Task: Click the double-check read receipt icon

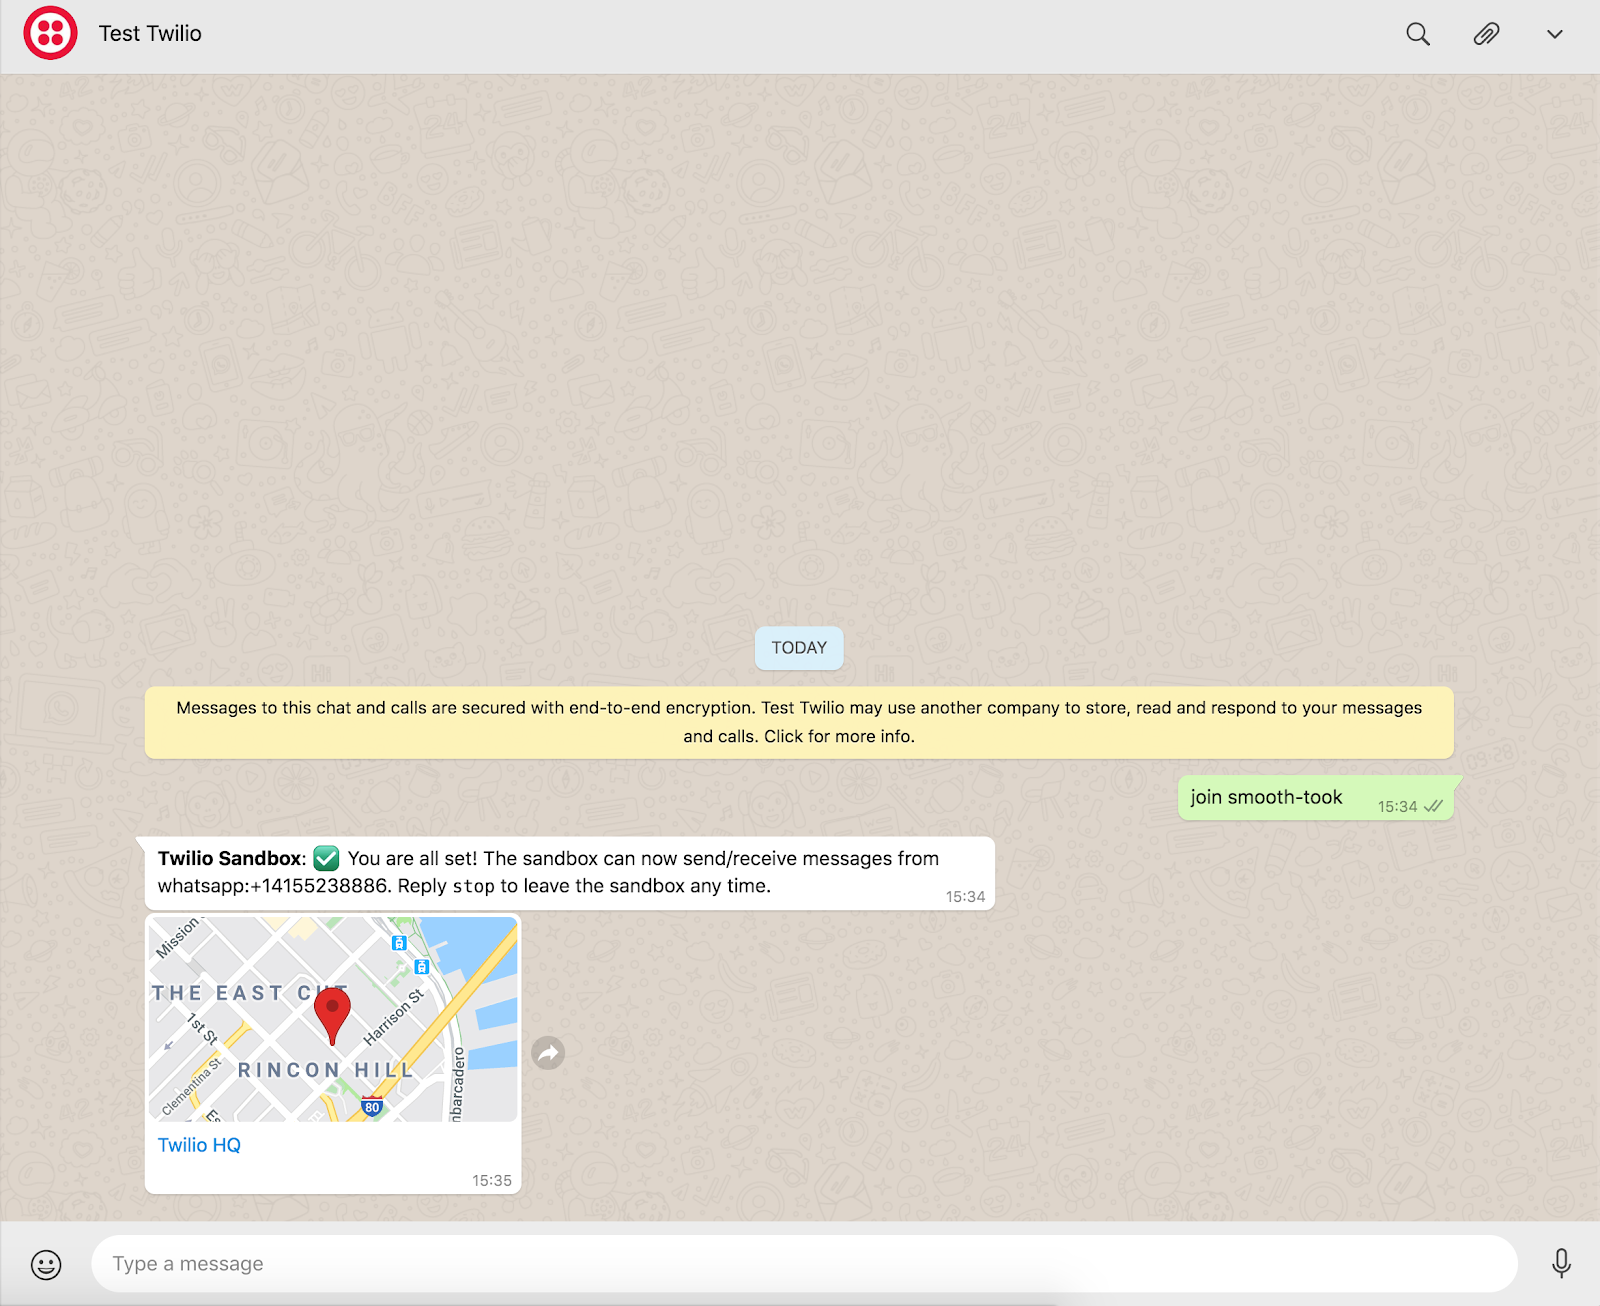Action: pyautogui.click(x=1433, y=806)
